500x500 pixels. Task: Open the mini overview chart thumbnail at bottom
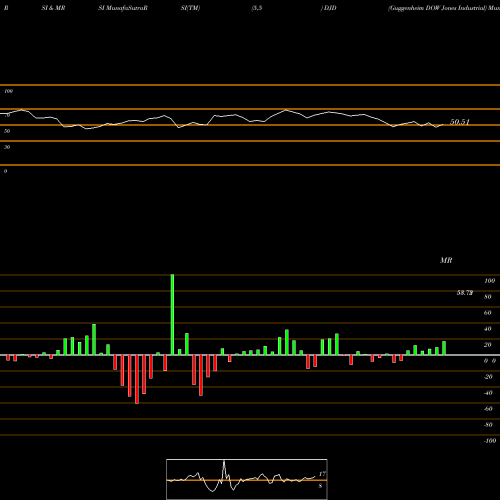point(247,479)
